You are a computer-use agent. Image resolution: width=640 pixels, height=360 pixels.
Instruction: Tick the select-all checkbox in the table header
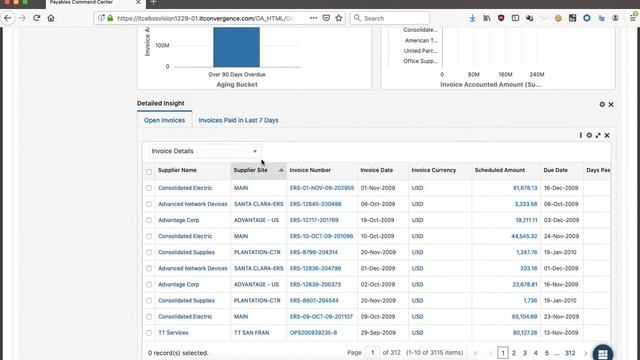click(149, 172)
